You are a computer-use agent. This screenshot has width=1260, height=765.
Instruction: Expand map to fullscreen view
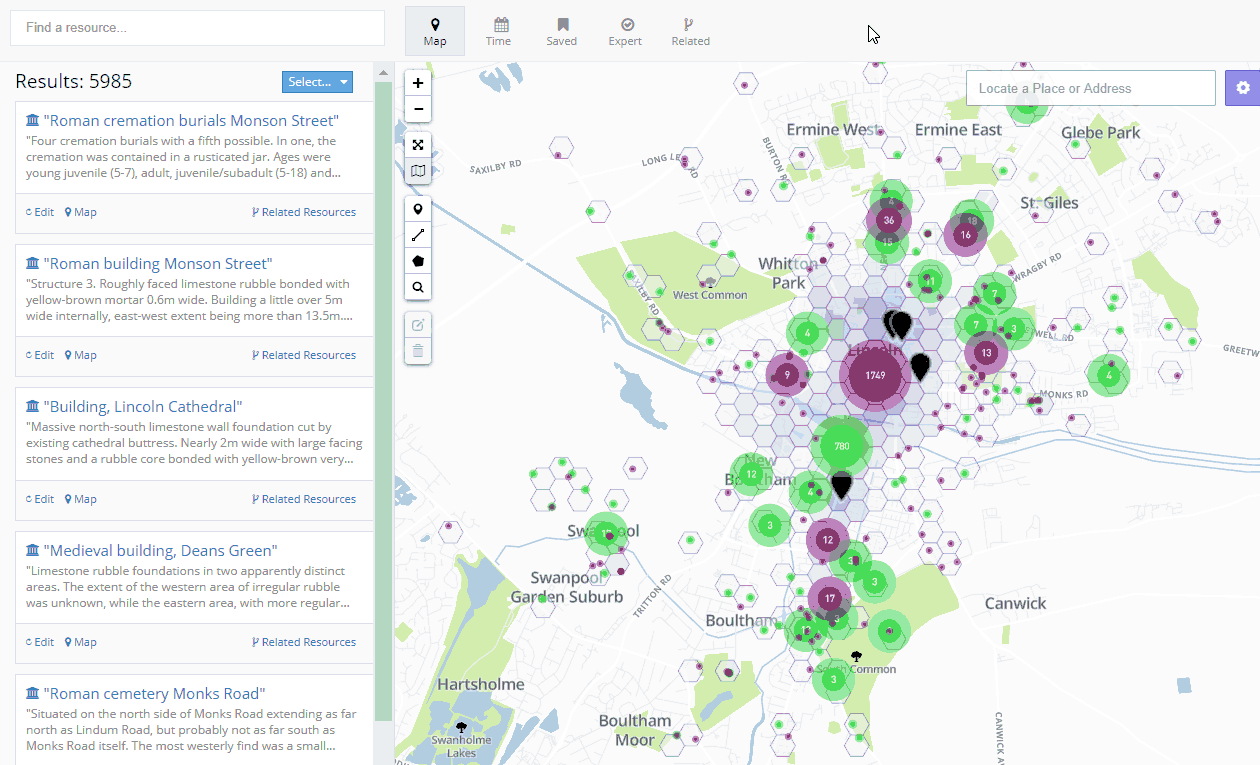point(418,145)
